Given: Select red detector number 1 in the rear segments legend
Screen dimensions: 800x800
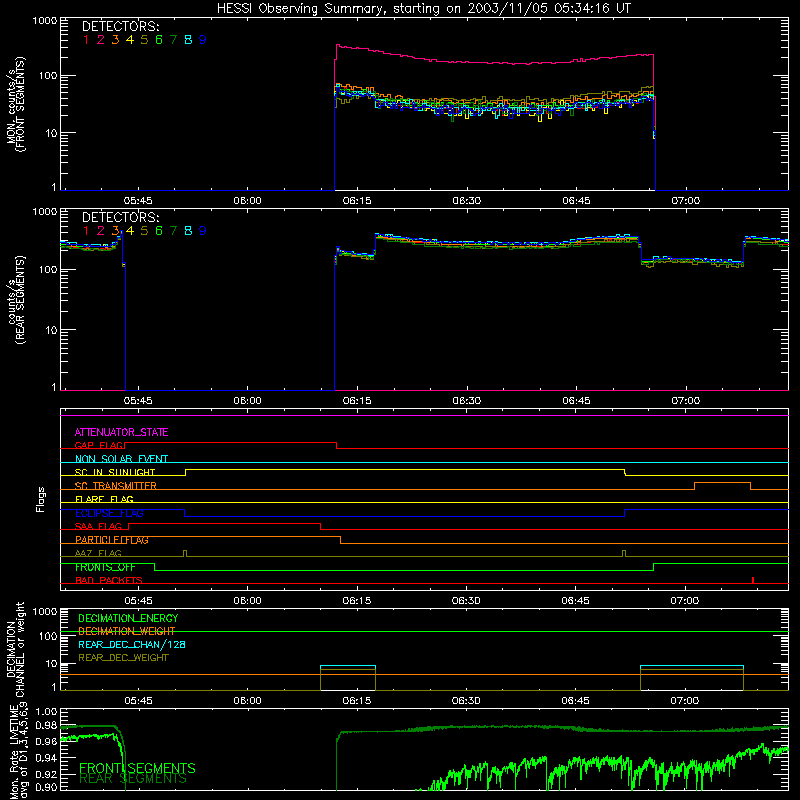Looking at the screenshot, I should [86, 231].
